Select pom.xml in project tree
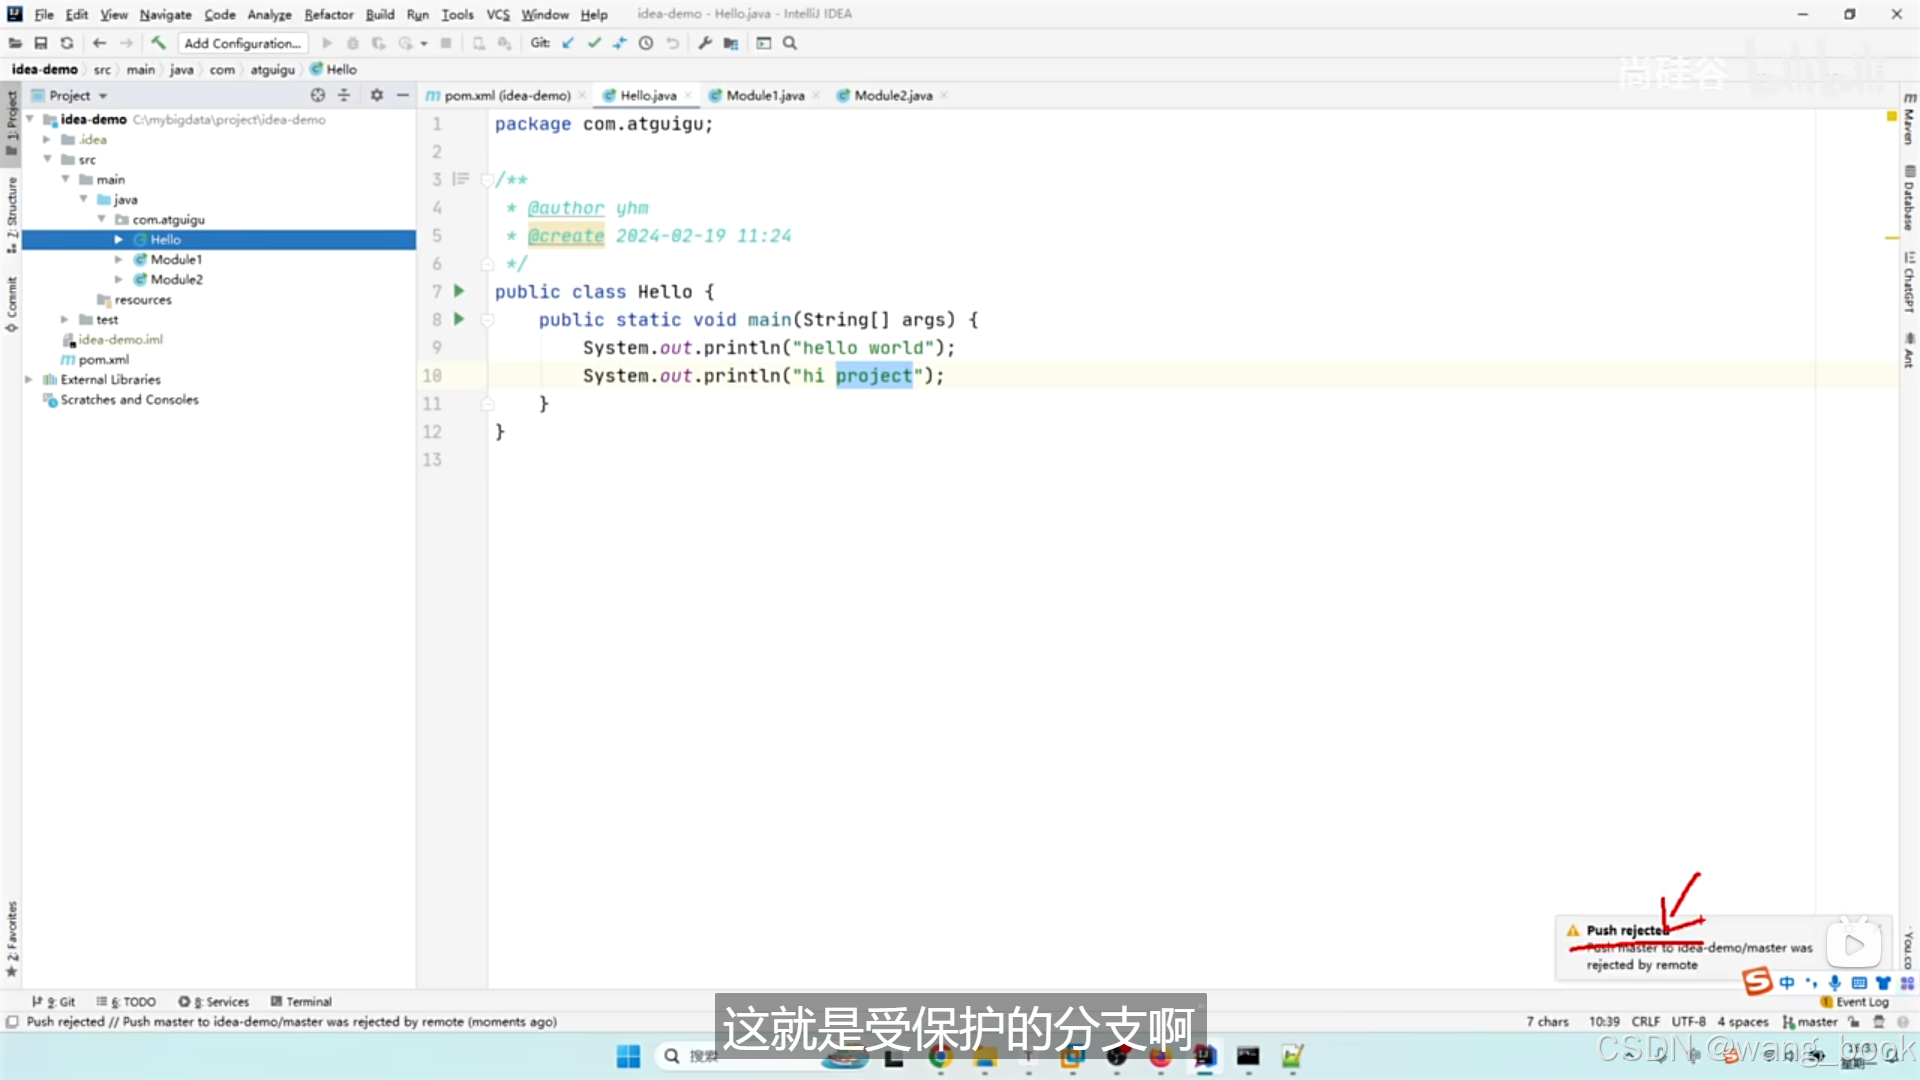 [x=103, y=359]
